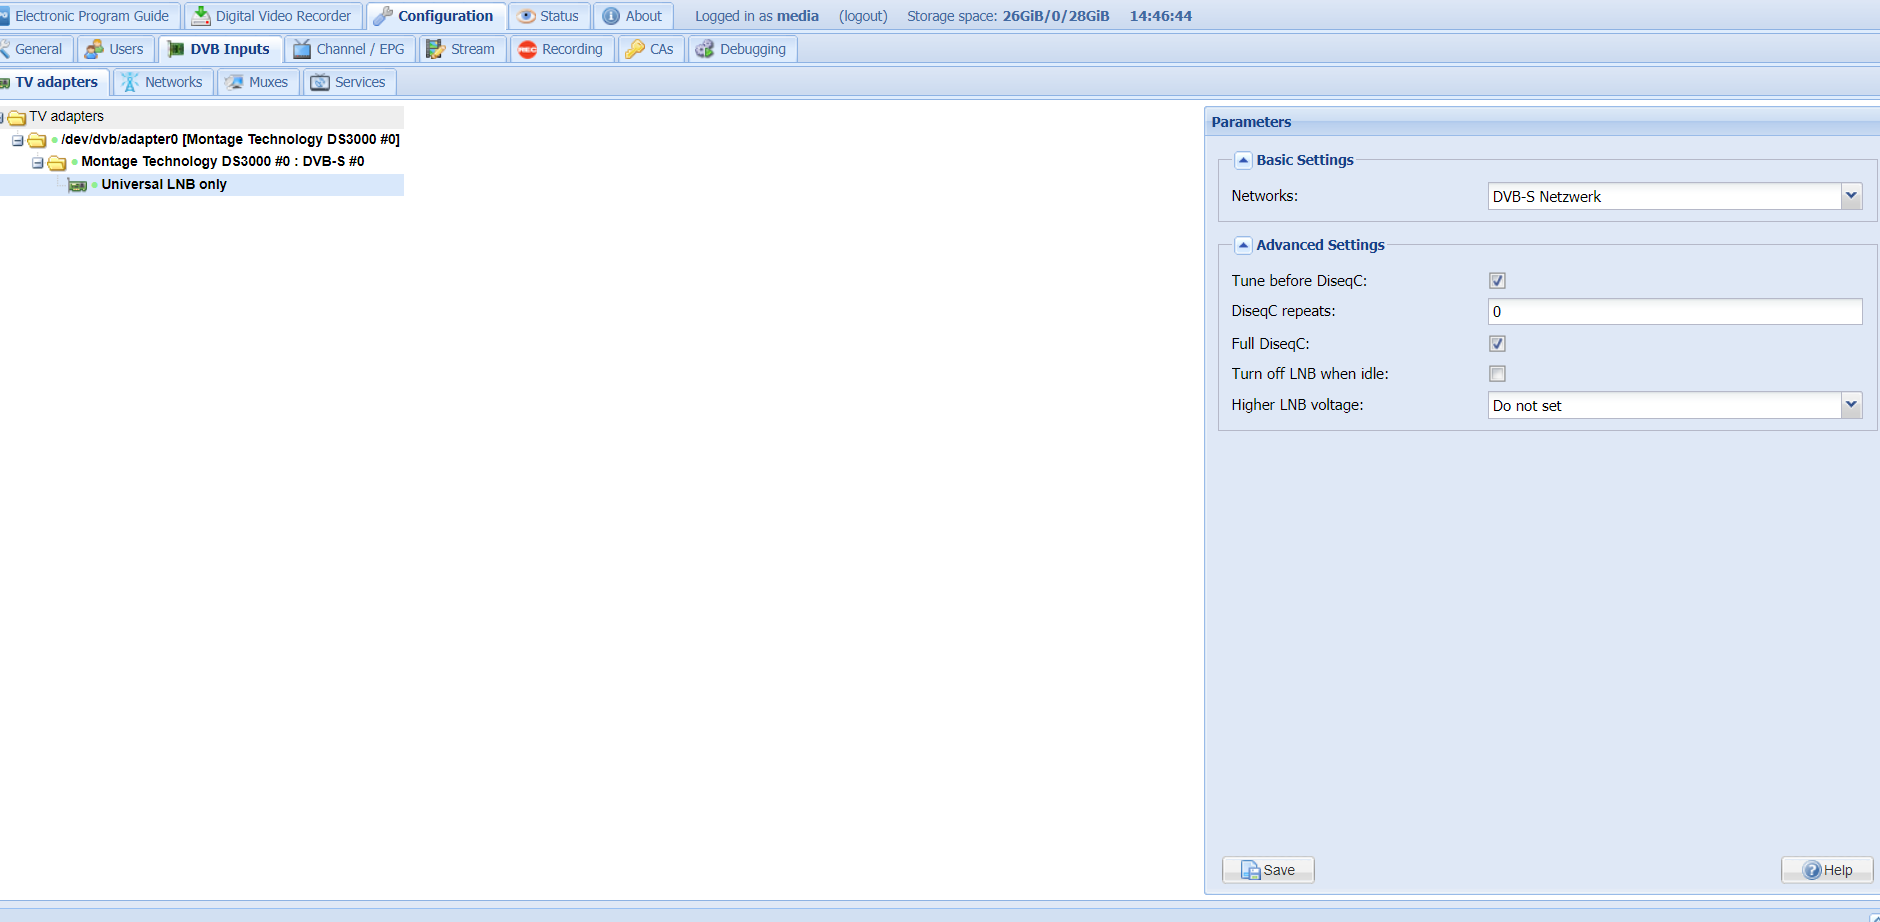Uncheck the Tune before DiseqC checkbox
This screenshot has width=1880, height=922.
point(1497,281)
